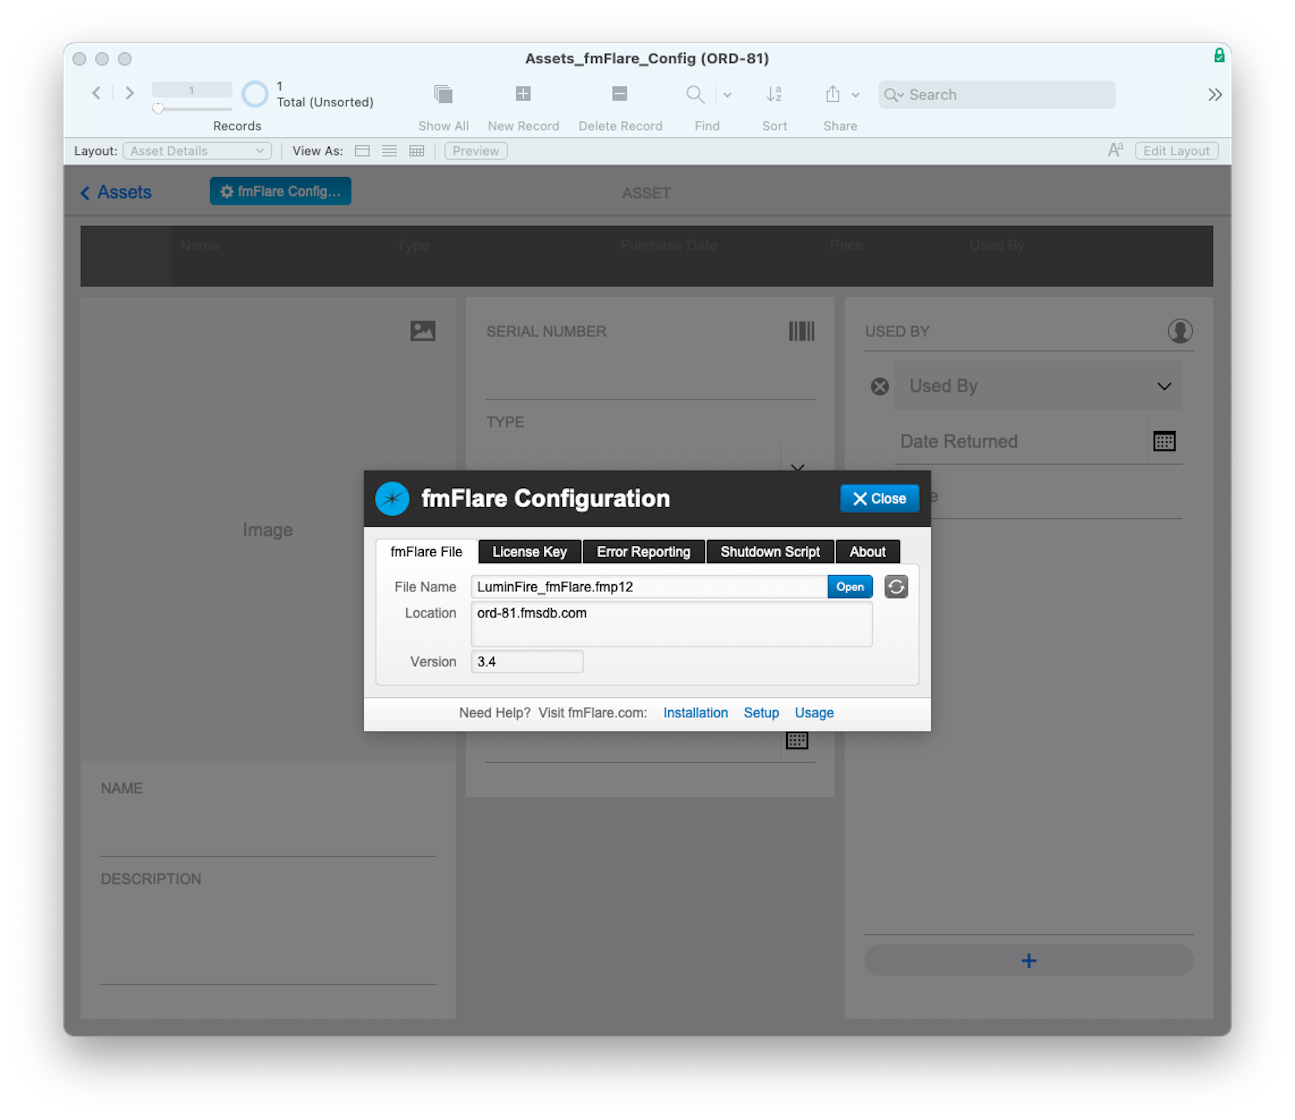Click the Date Returned field
The height and width of the screenshot is (1120, 1295).
coord(1020,441)
